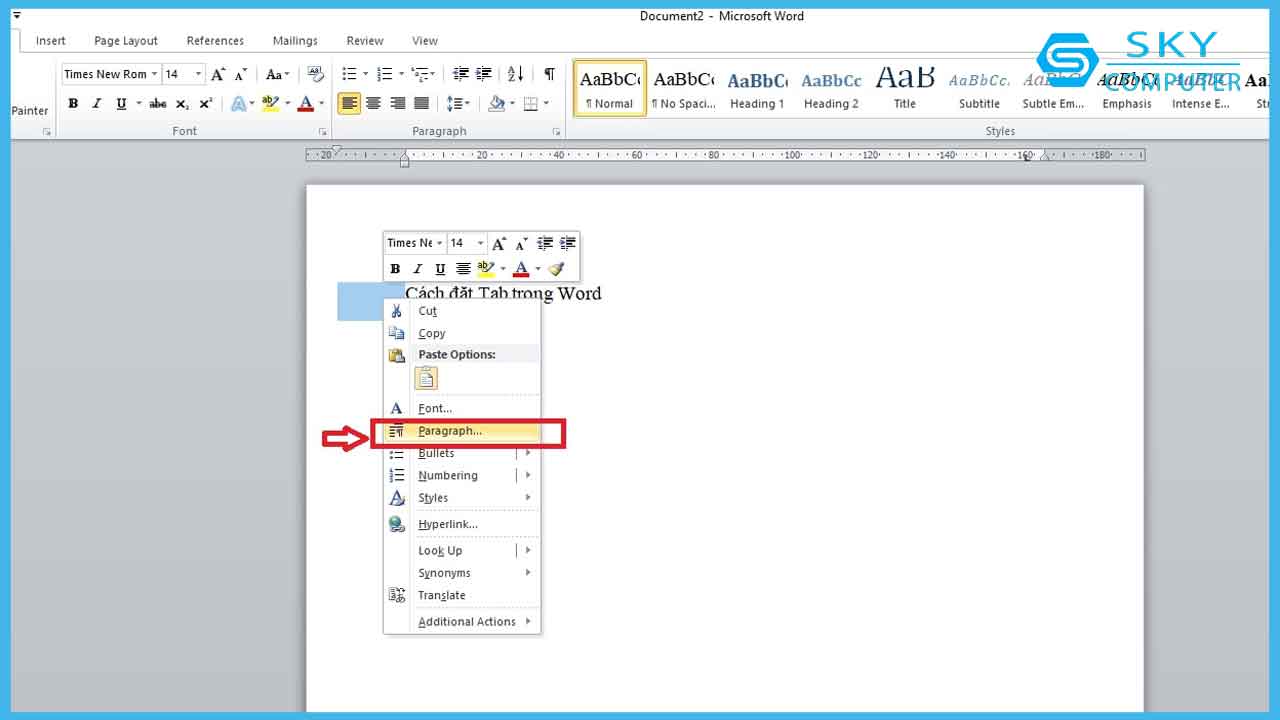
Task: Toggle Bold in the ribbon Font group
Action: click(73, 103)
